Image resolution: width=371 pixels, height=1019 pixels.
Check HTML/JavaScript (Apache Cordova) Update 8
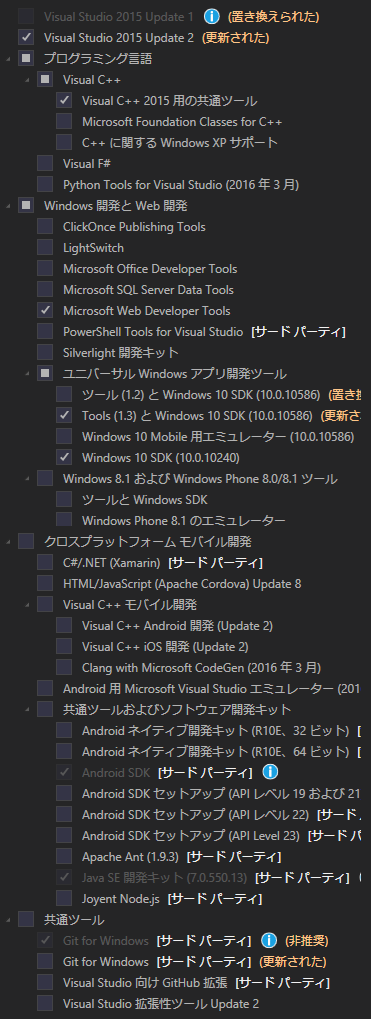(45, 583)
